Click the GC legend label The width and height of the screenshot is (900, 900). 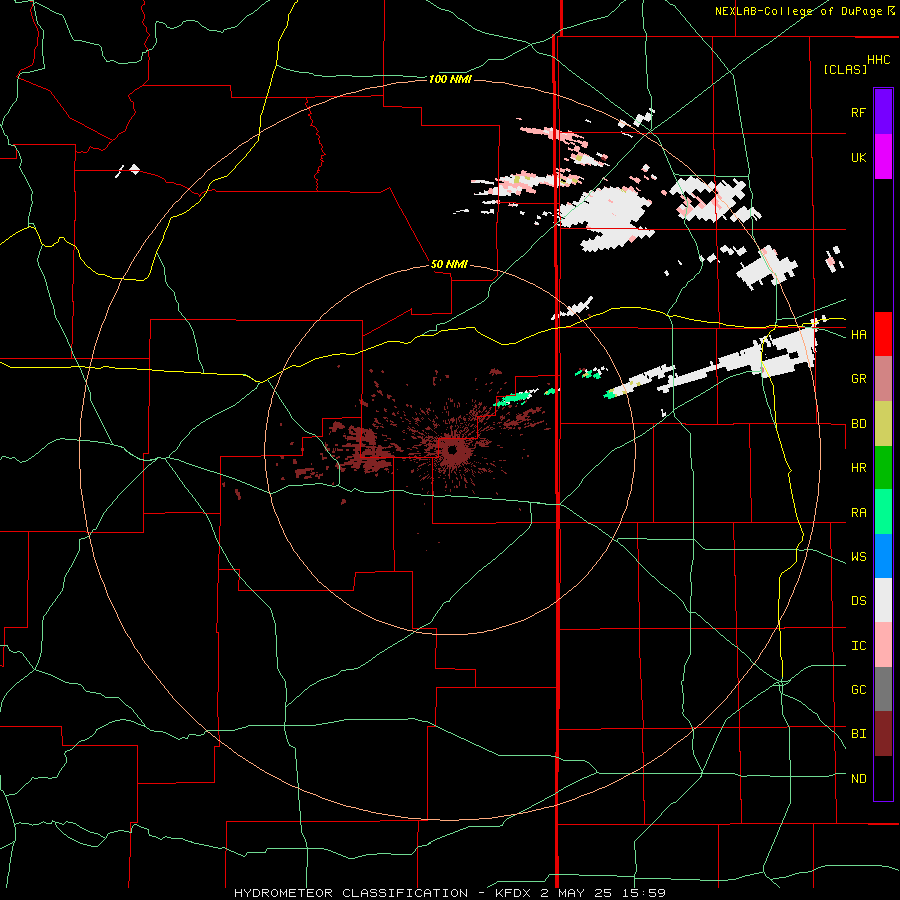(858, 690)
